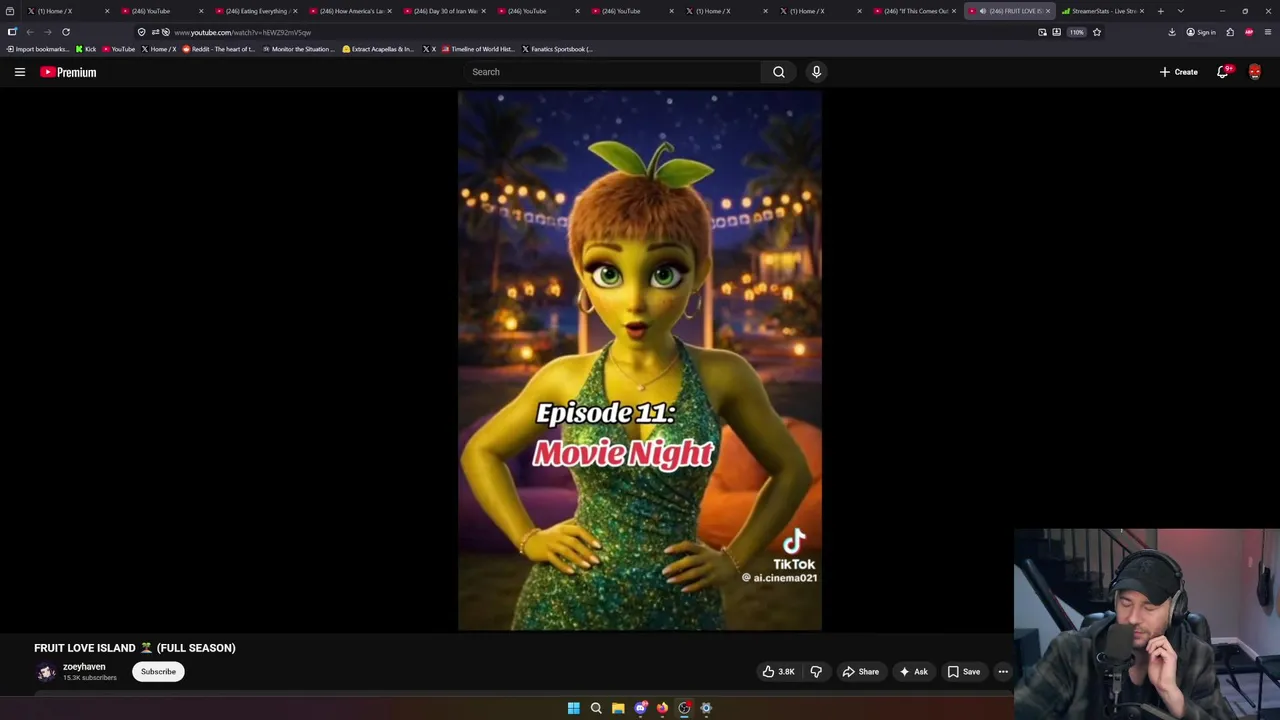
Task: Open the YouTube guide hamburger menu
Action: click(19, 72)
